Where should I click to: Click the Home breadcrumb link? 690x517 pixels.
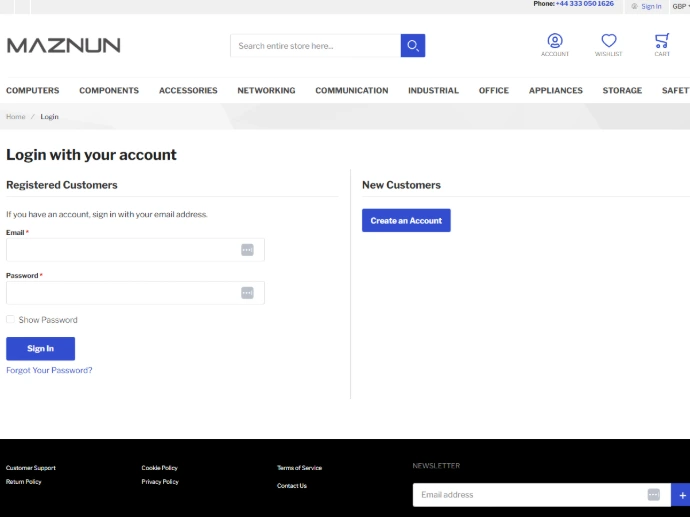point(16,117)
